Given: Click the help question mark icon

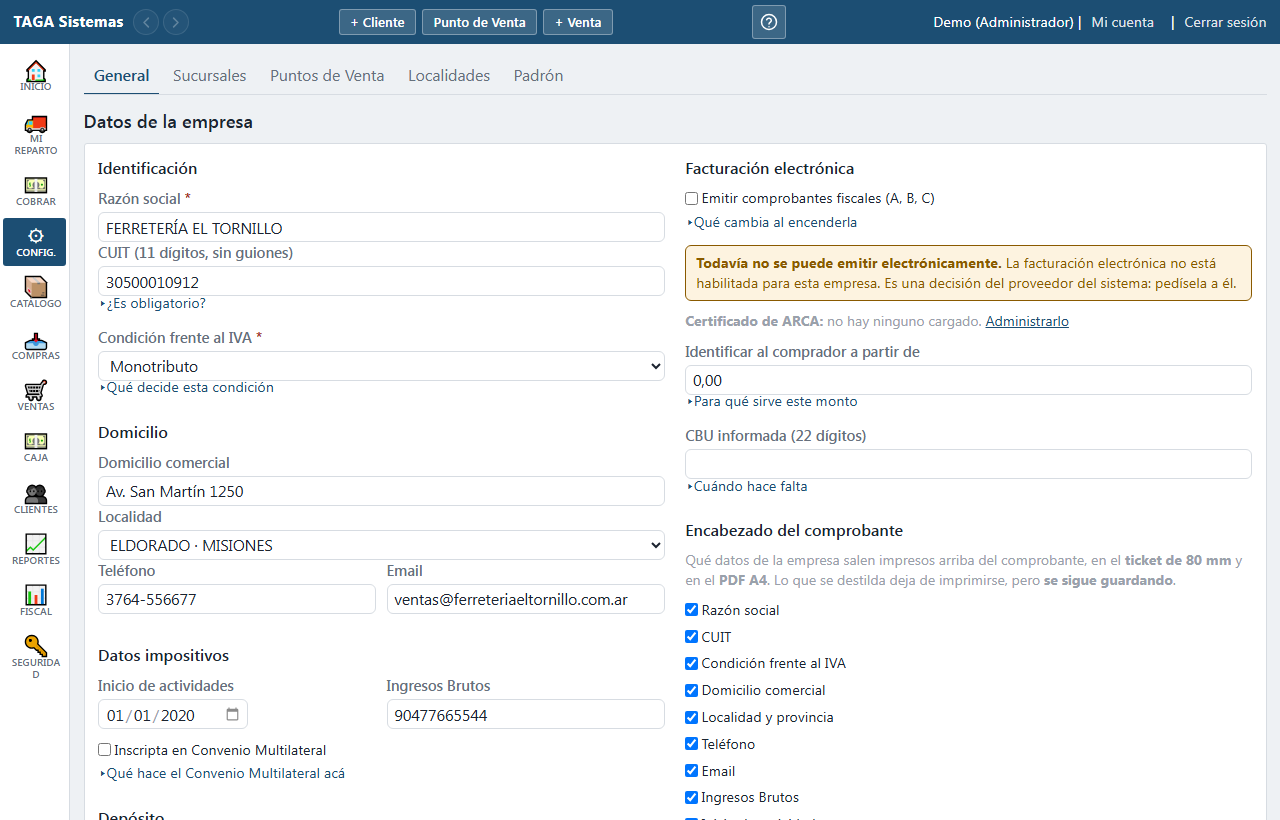Looking at the screenshot, I should [769, 22].
